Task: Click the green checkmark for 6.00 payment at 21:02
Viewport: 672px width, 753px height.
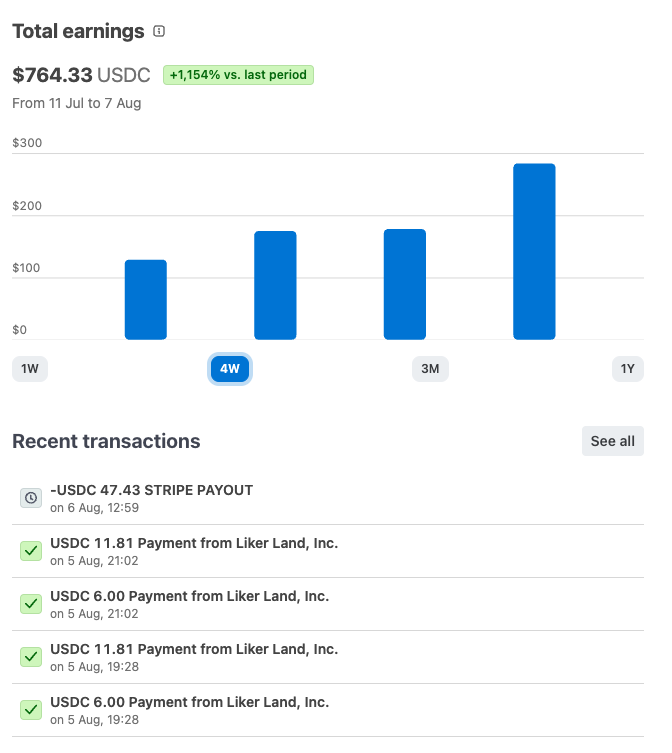Action: click(x=31, y=604)
